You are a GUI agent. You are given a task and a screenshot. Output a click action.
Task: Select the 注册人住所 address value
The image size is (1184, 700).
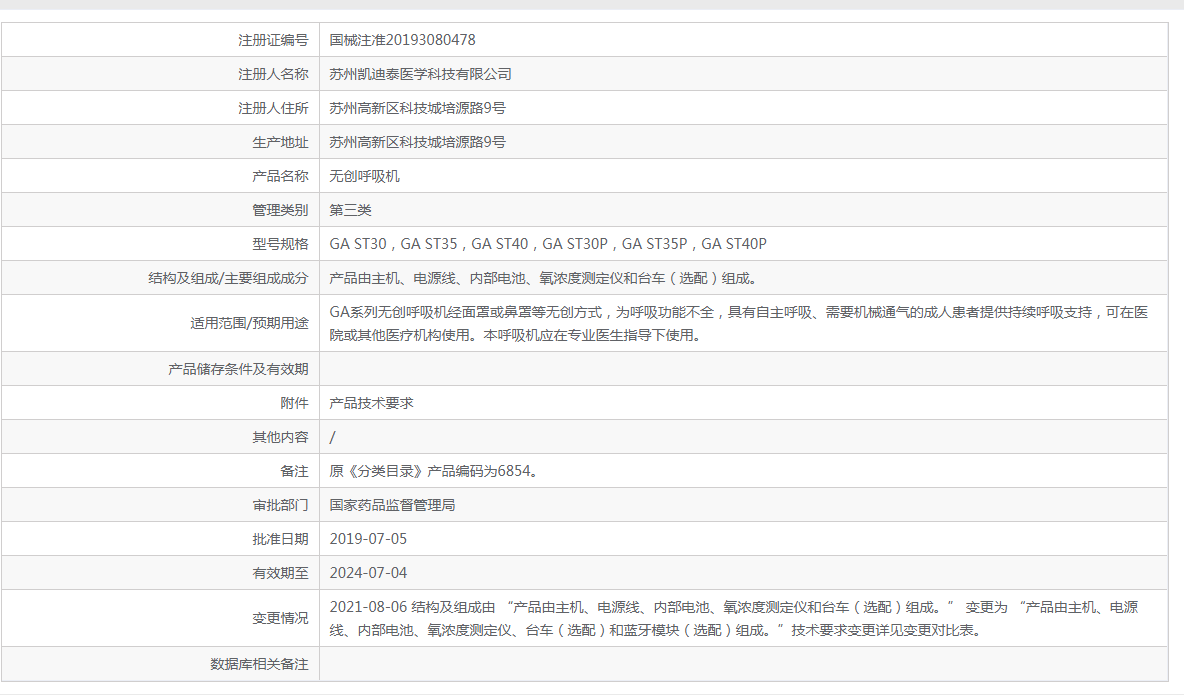click(418, 108)
